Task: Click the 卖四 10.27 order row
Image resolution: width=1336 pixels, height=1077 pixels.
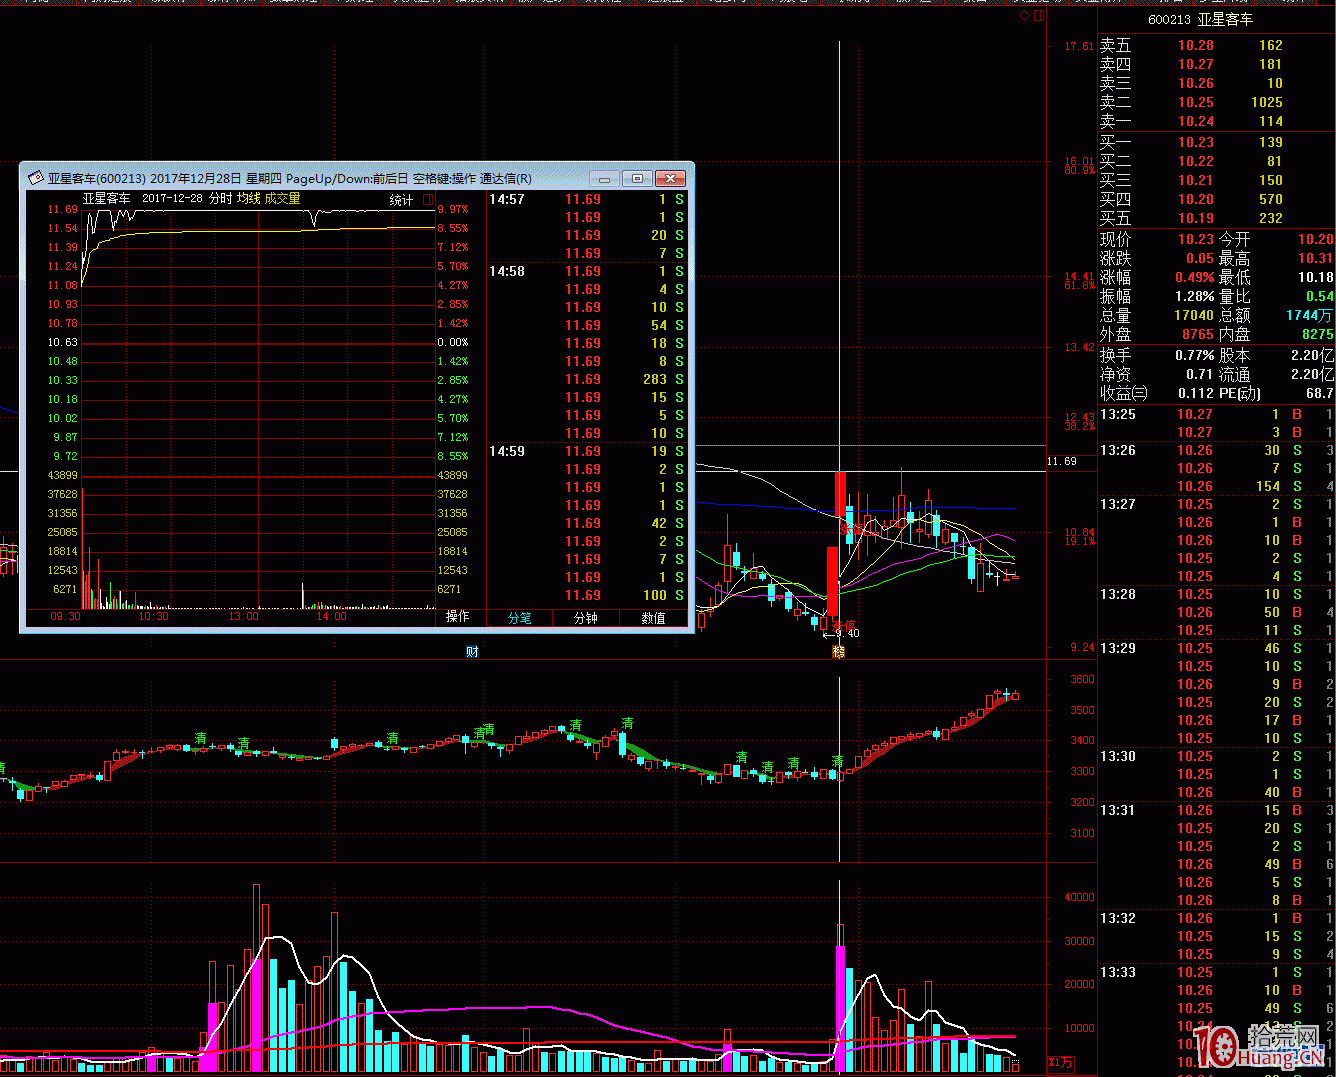Action: click(x=1216, y=64)
